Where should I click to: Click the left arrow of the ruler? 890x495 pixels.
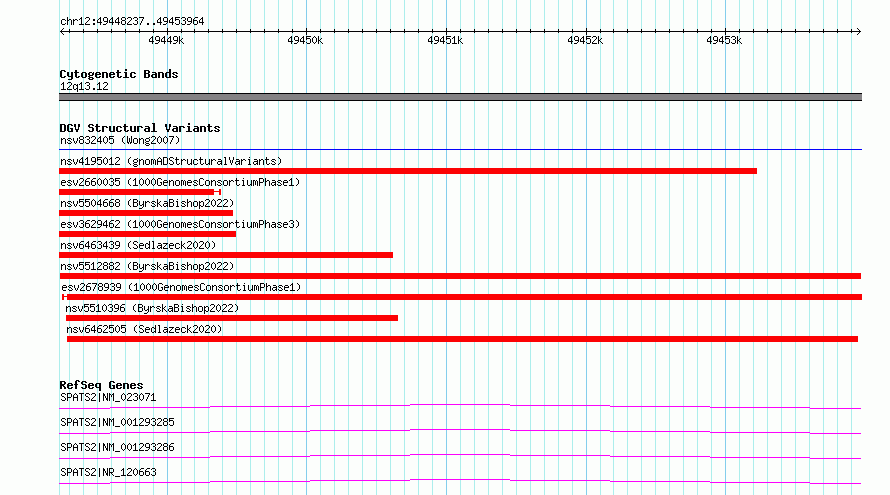63,31
